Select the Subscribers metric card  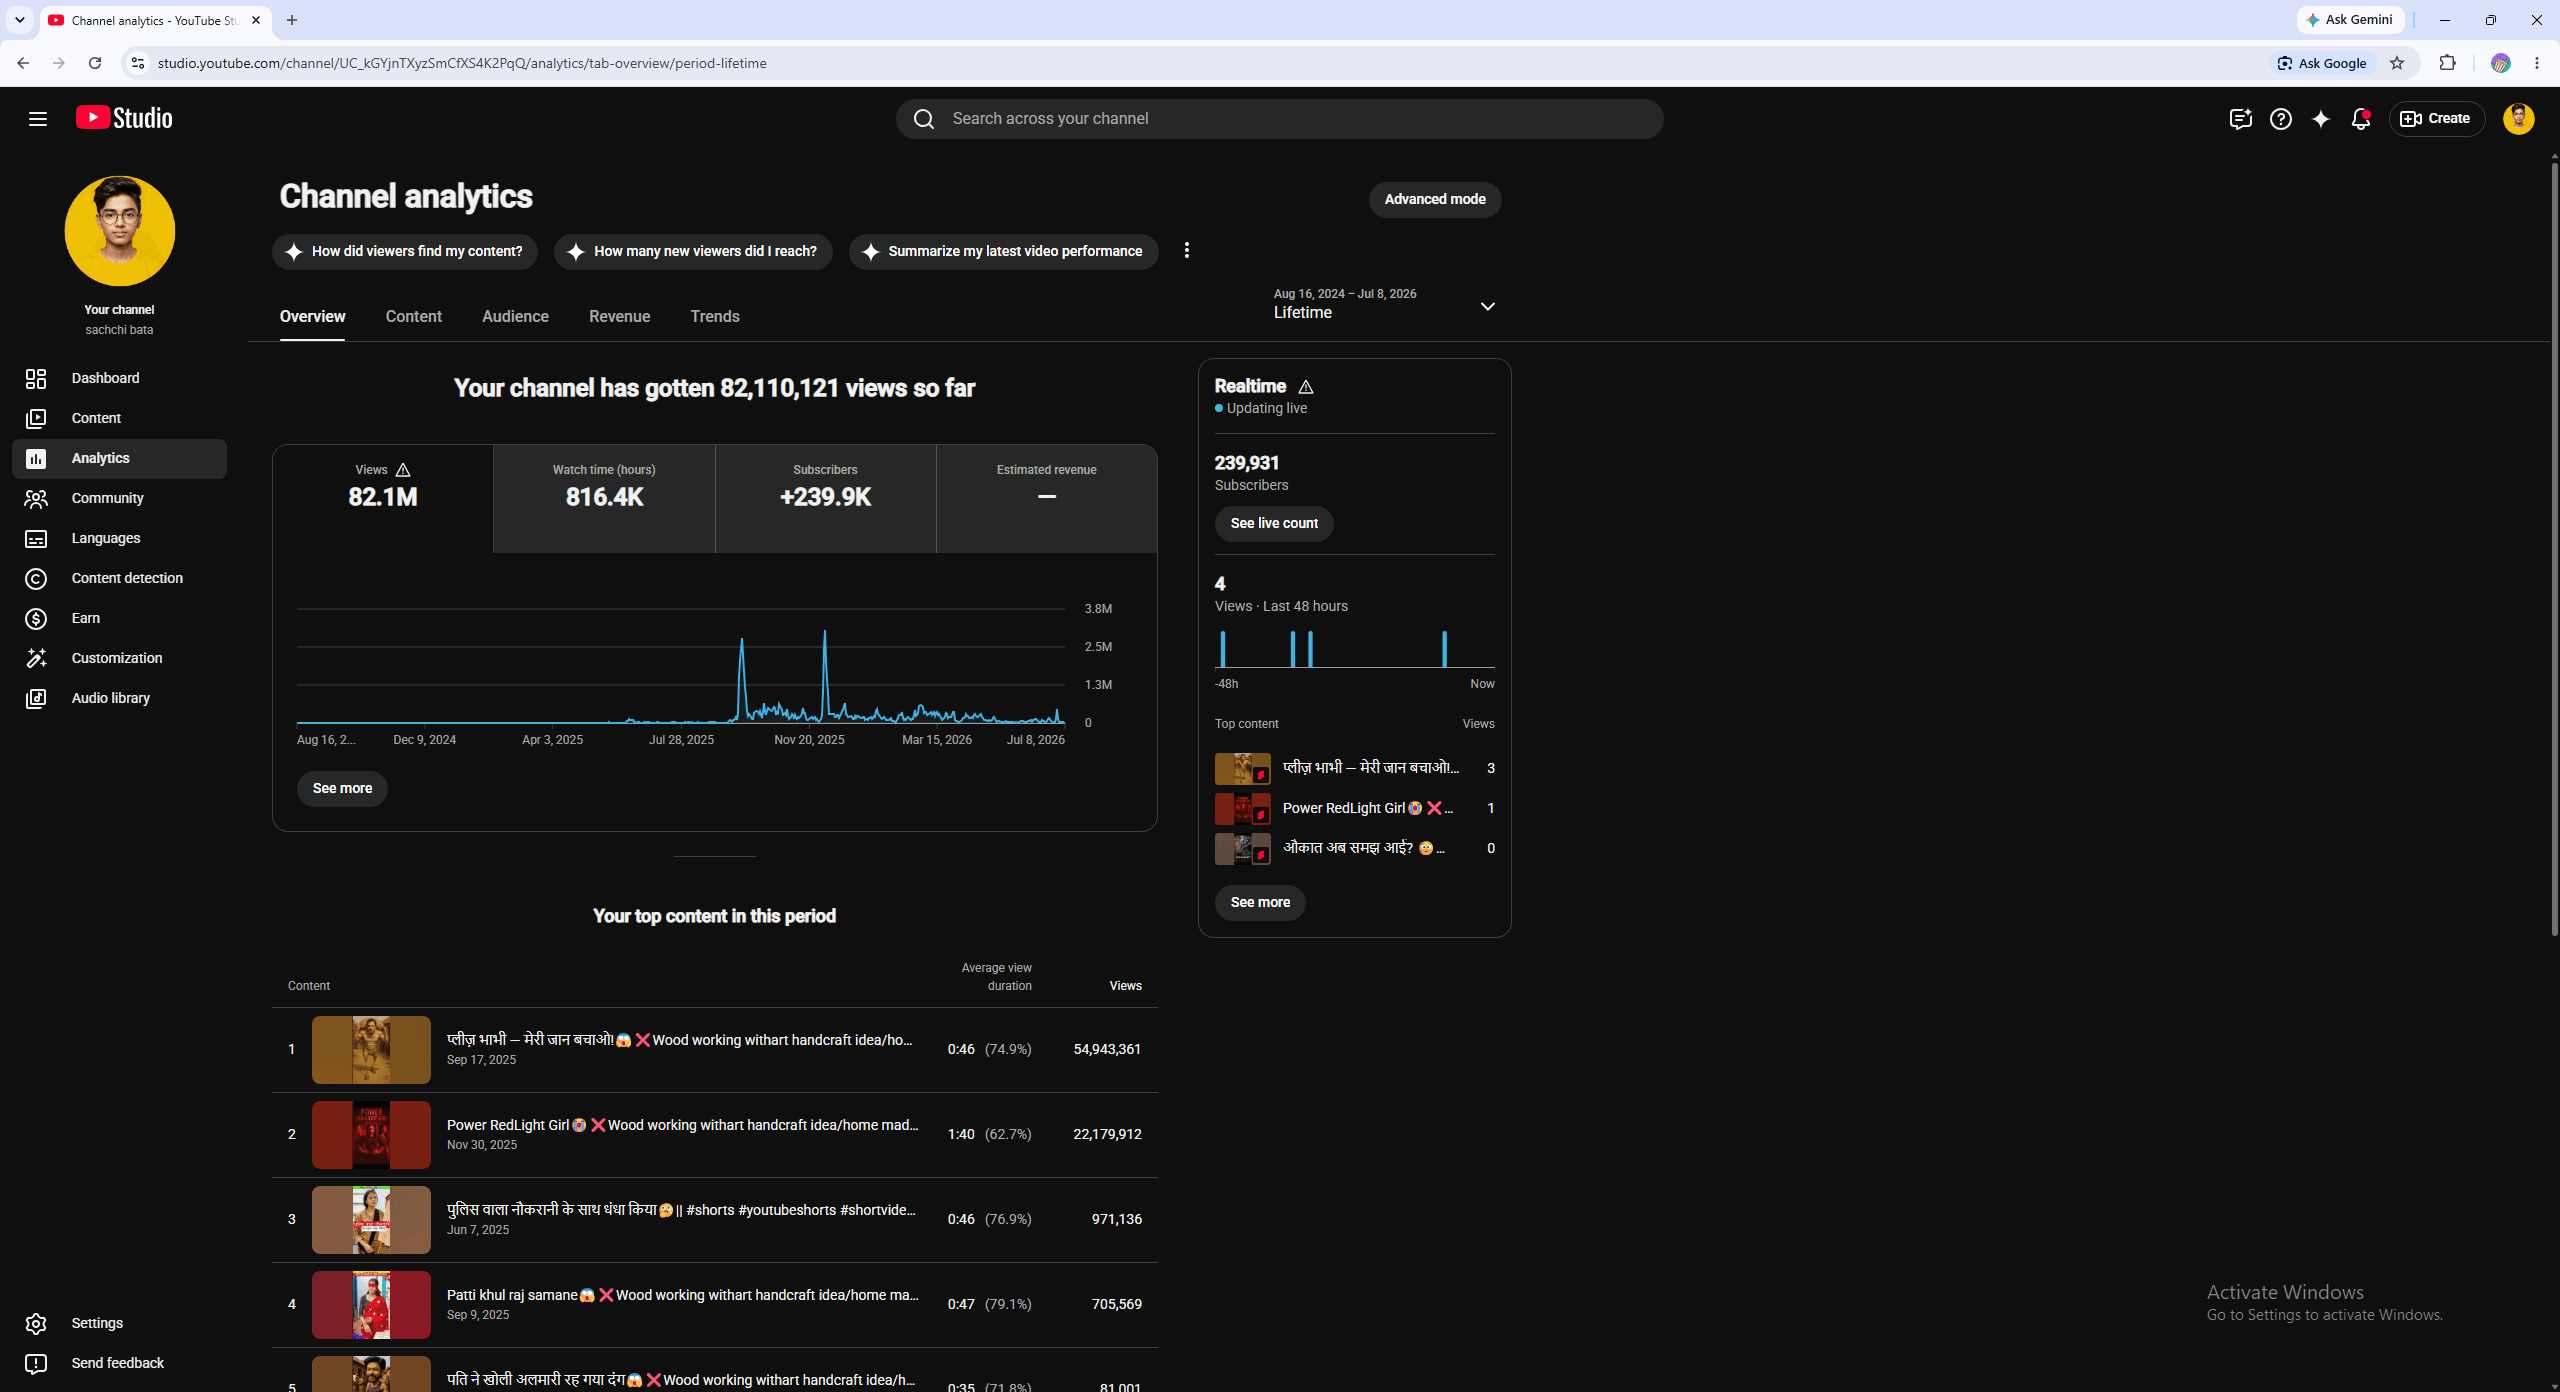coord(826,499)
